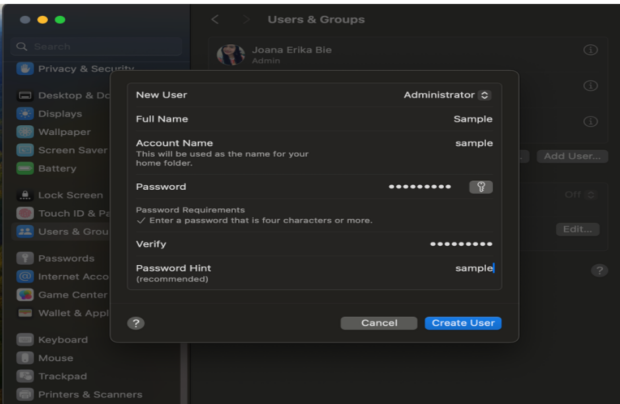Click the password key assistant icon

tap(481, 187)
